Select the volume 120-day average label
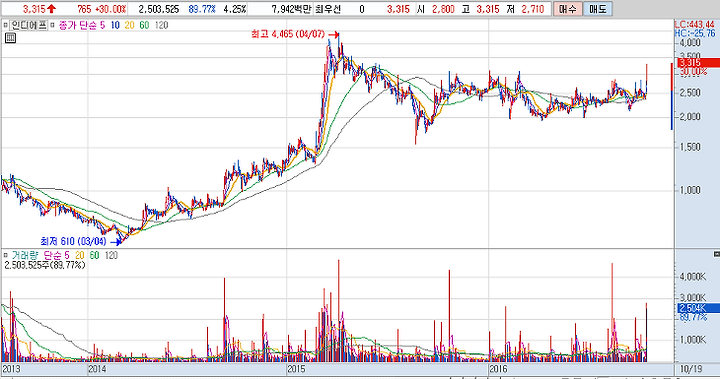Image resolution: width=720 pixels, height=379 pixels. coord(111,255)
